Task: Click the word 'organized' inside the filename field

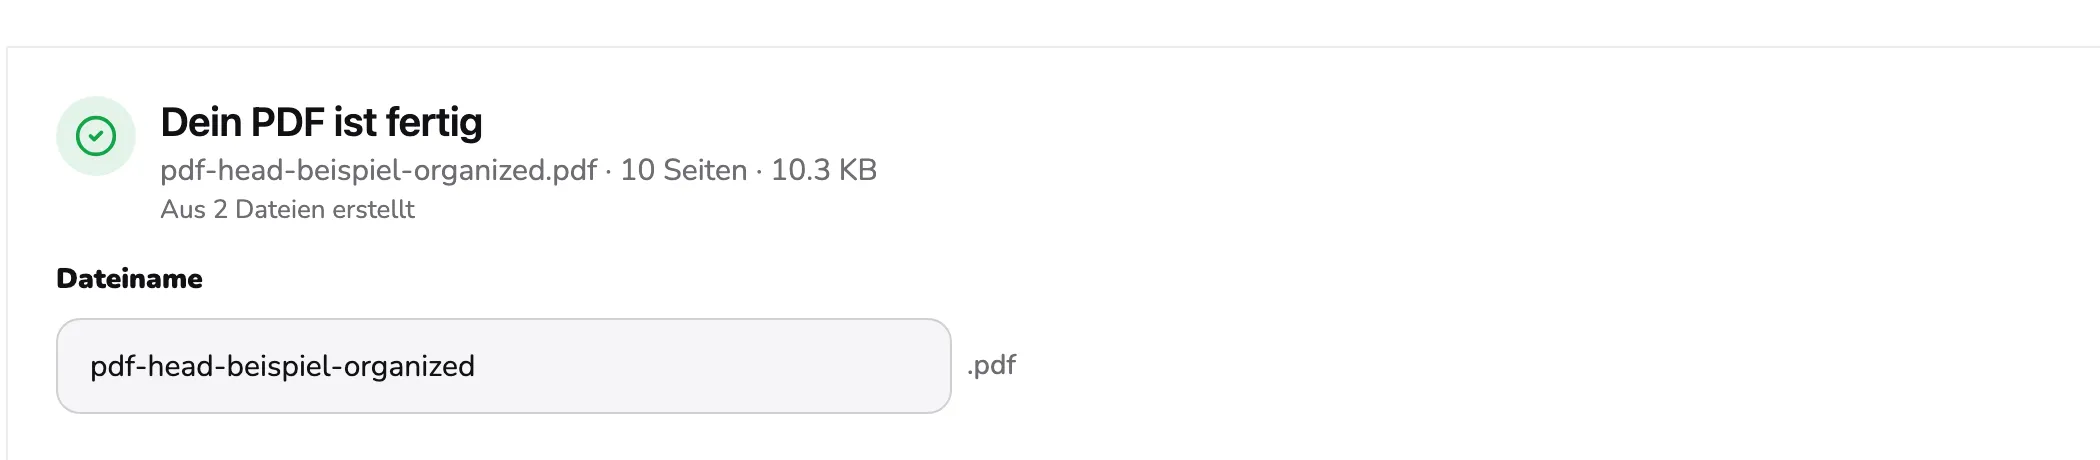Action: [409, 367]
